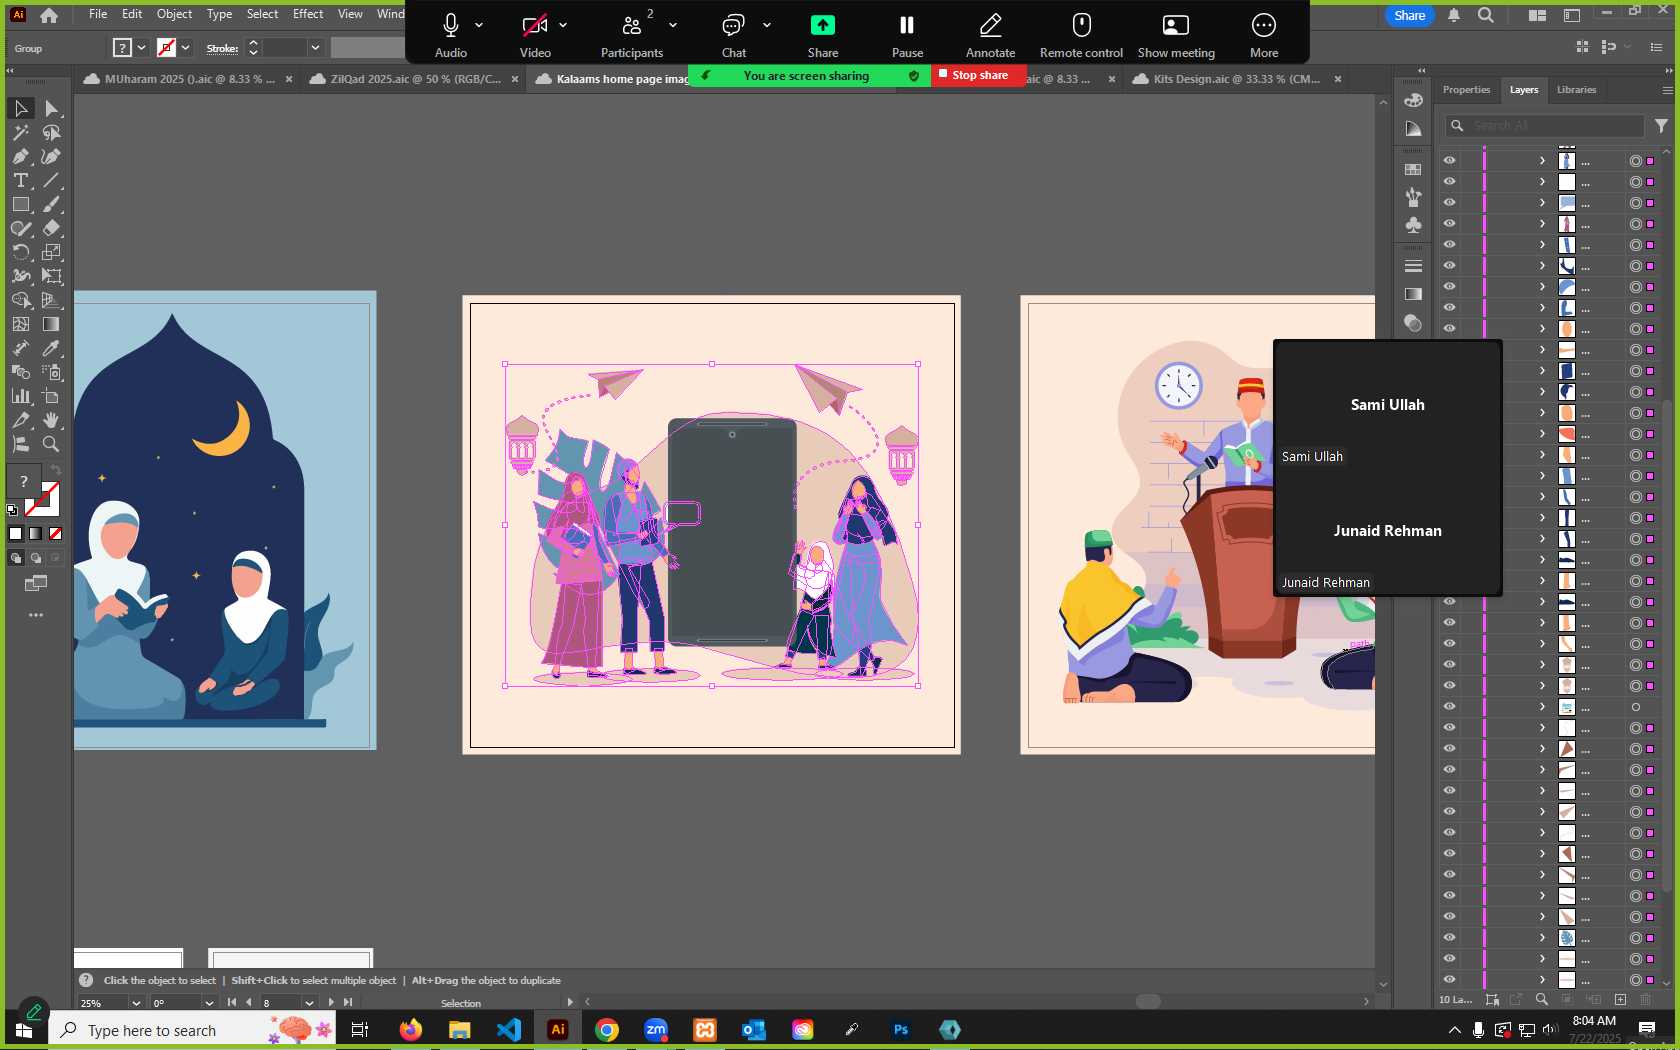Select the Hand tool
Image resolution: width=1680 pixels, height=1050 pixels.
click(52, 420)
